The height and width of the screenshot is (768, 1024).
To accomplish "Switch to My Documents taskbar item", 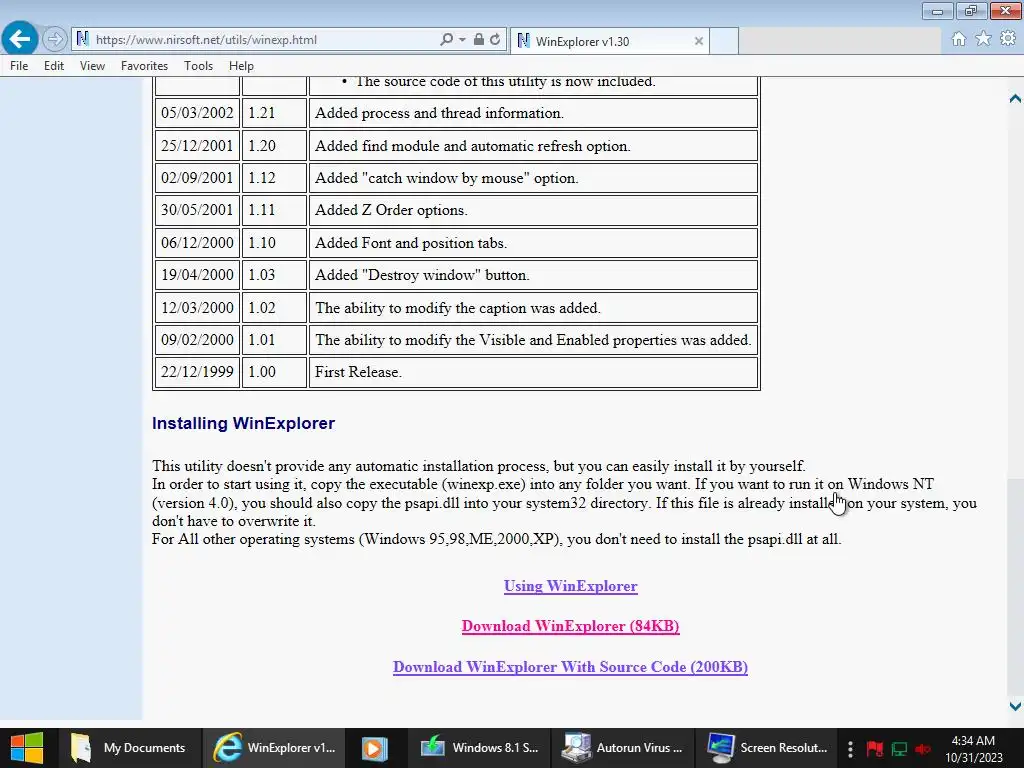I will [x=129, y=748].
